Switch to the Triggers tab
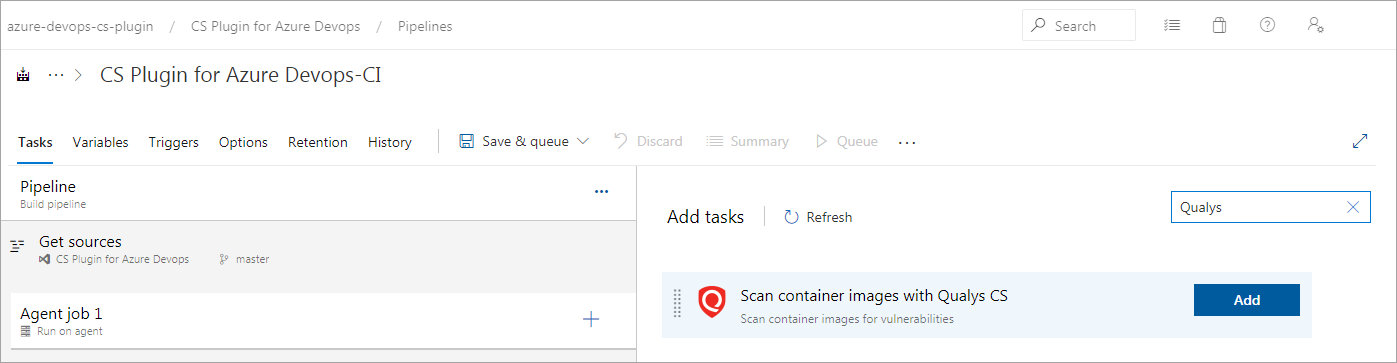Image resolution: width=1397 pixels, height=363 pixels. tap(174, 142)
